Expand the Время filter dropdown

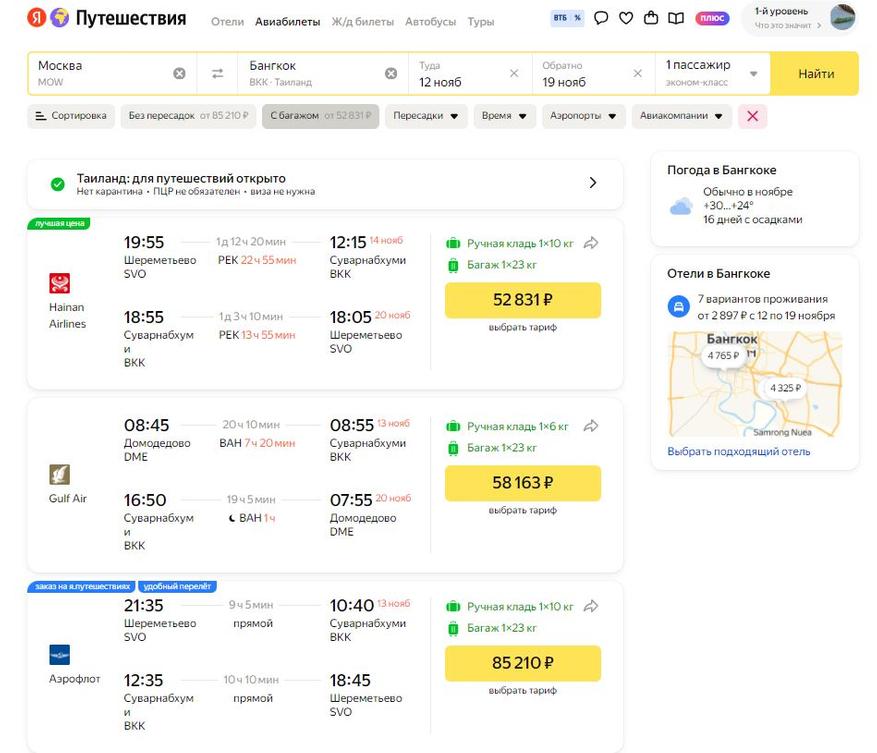click(x=504, y=116)
